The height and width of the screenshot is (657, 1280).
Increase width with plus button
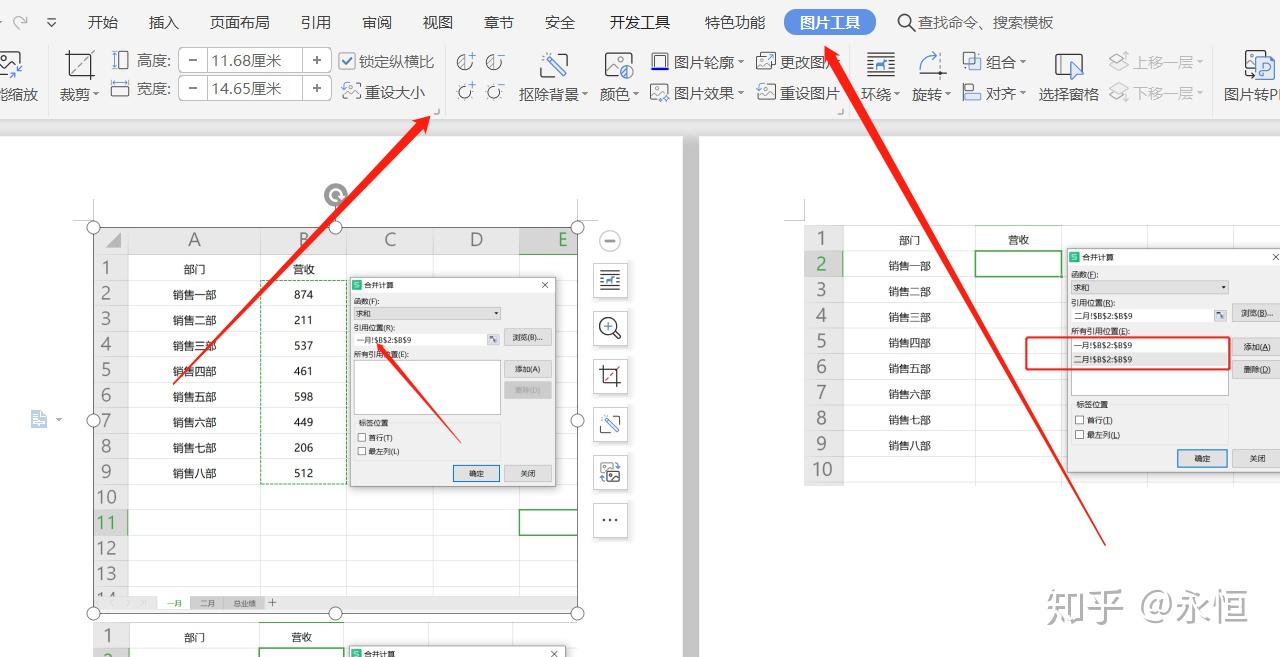tap(317, 88)
